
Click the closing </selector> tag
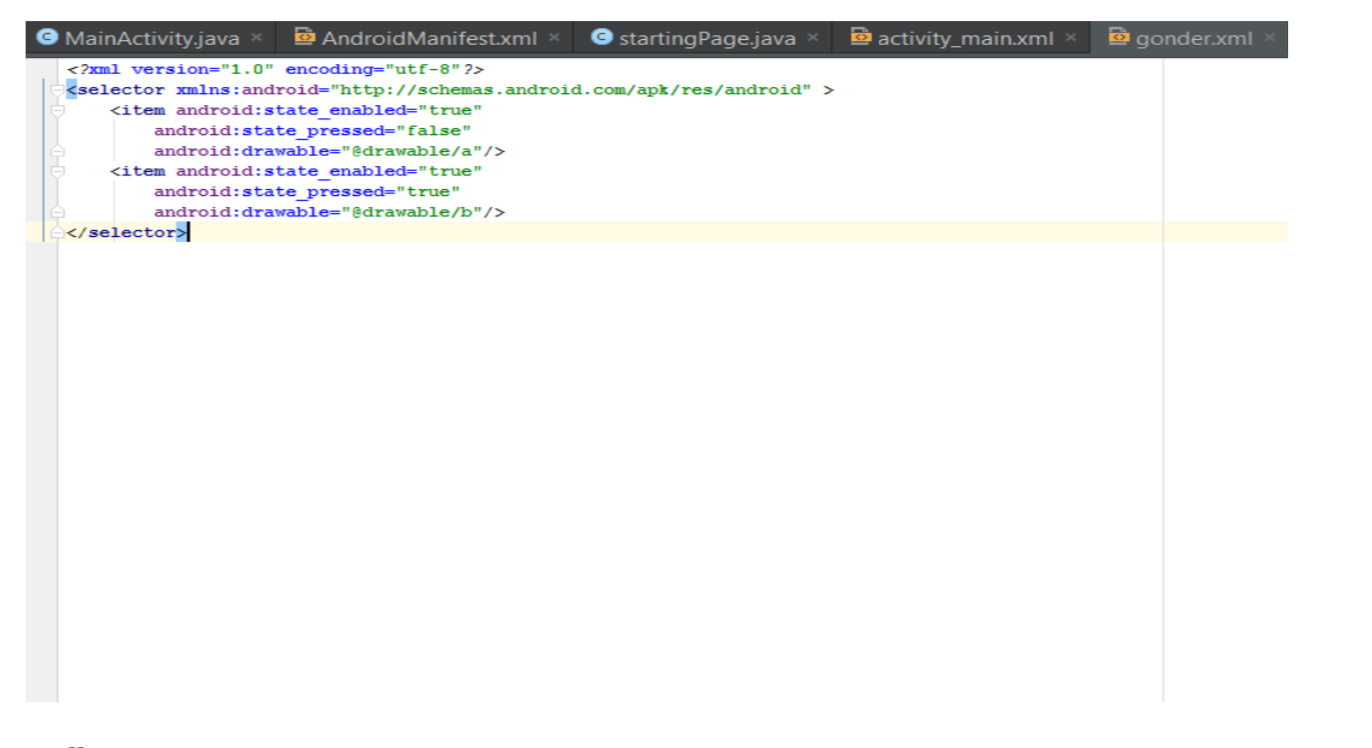pos(127,232)
